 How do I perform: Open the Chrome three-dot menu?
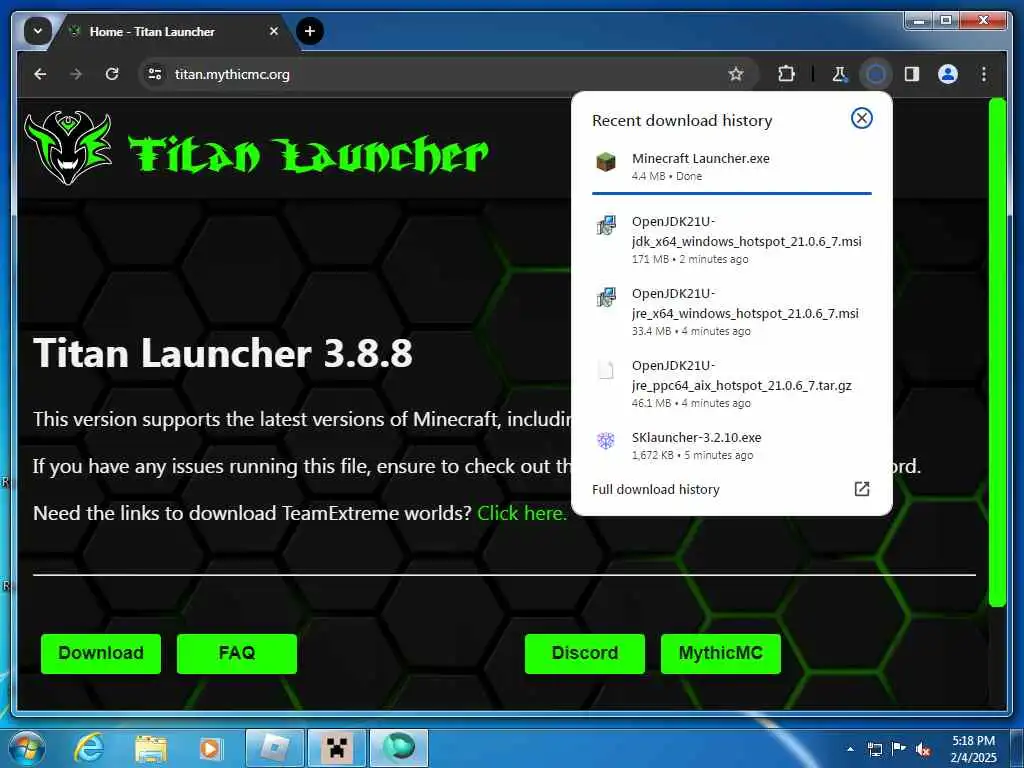[984, 74]
